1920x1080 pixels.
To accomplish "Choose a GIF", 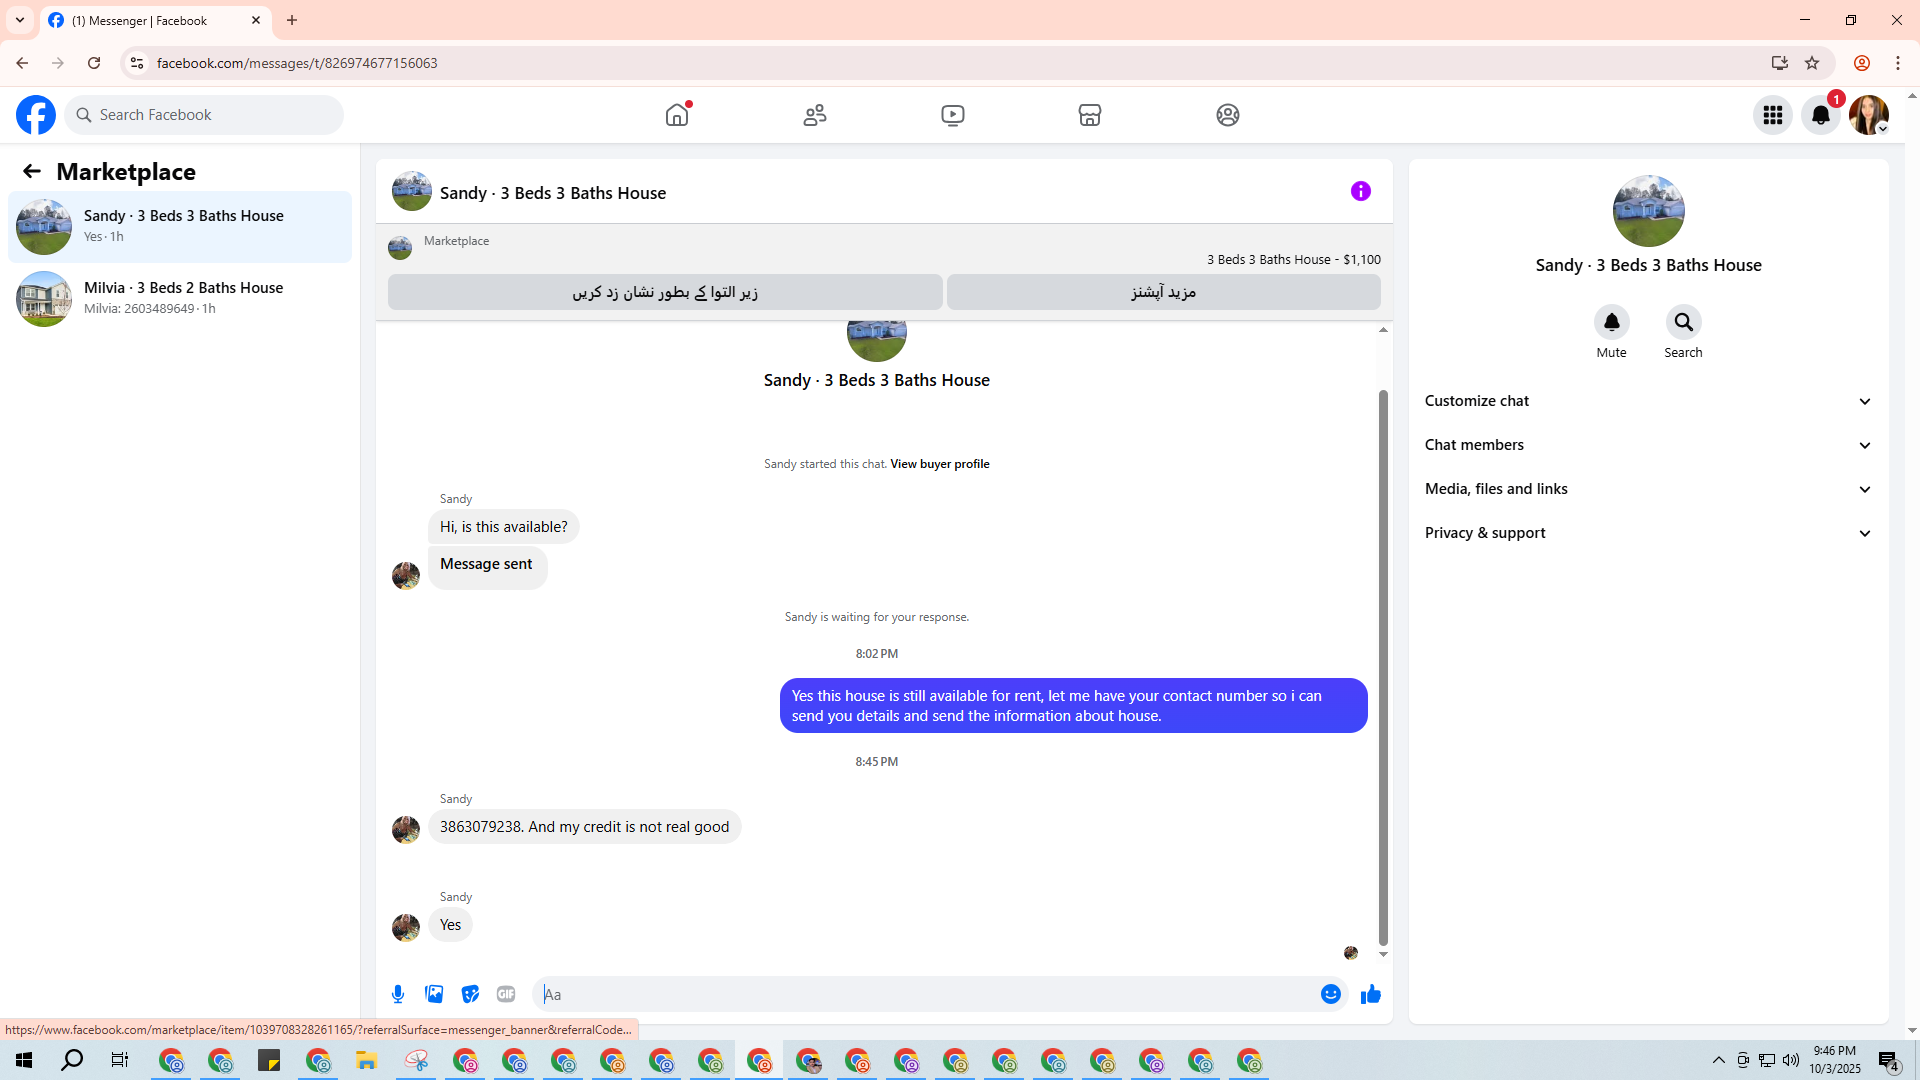I will tap(506, 994).
